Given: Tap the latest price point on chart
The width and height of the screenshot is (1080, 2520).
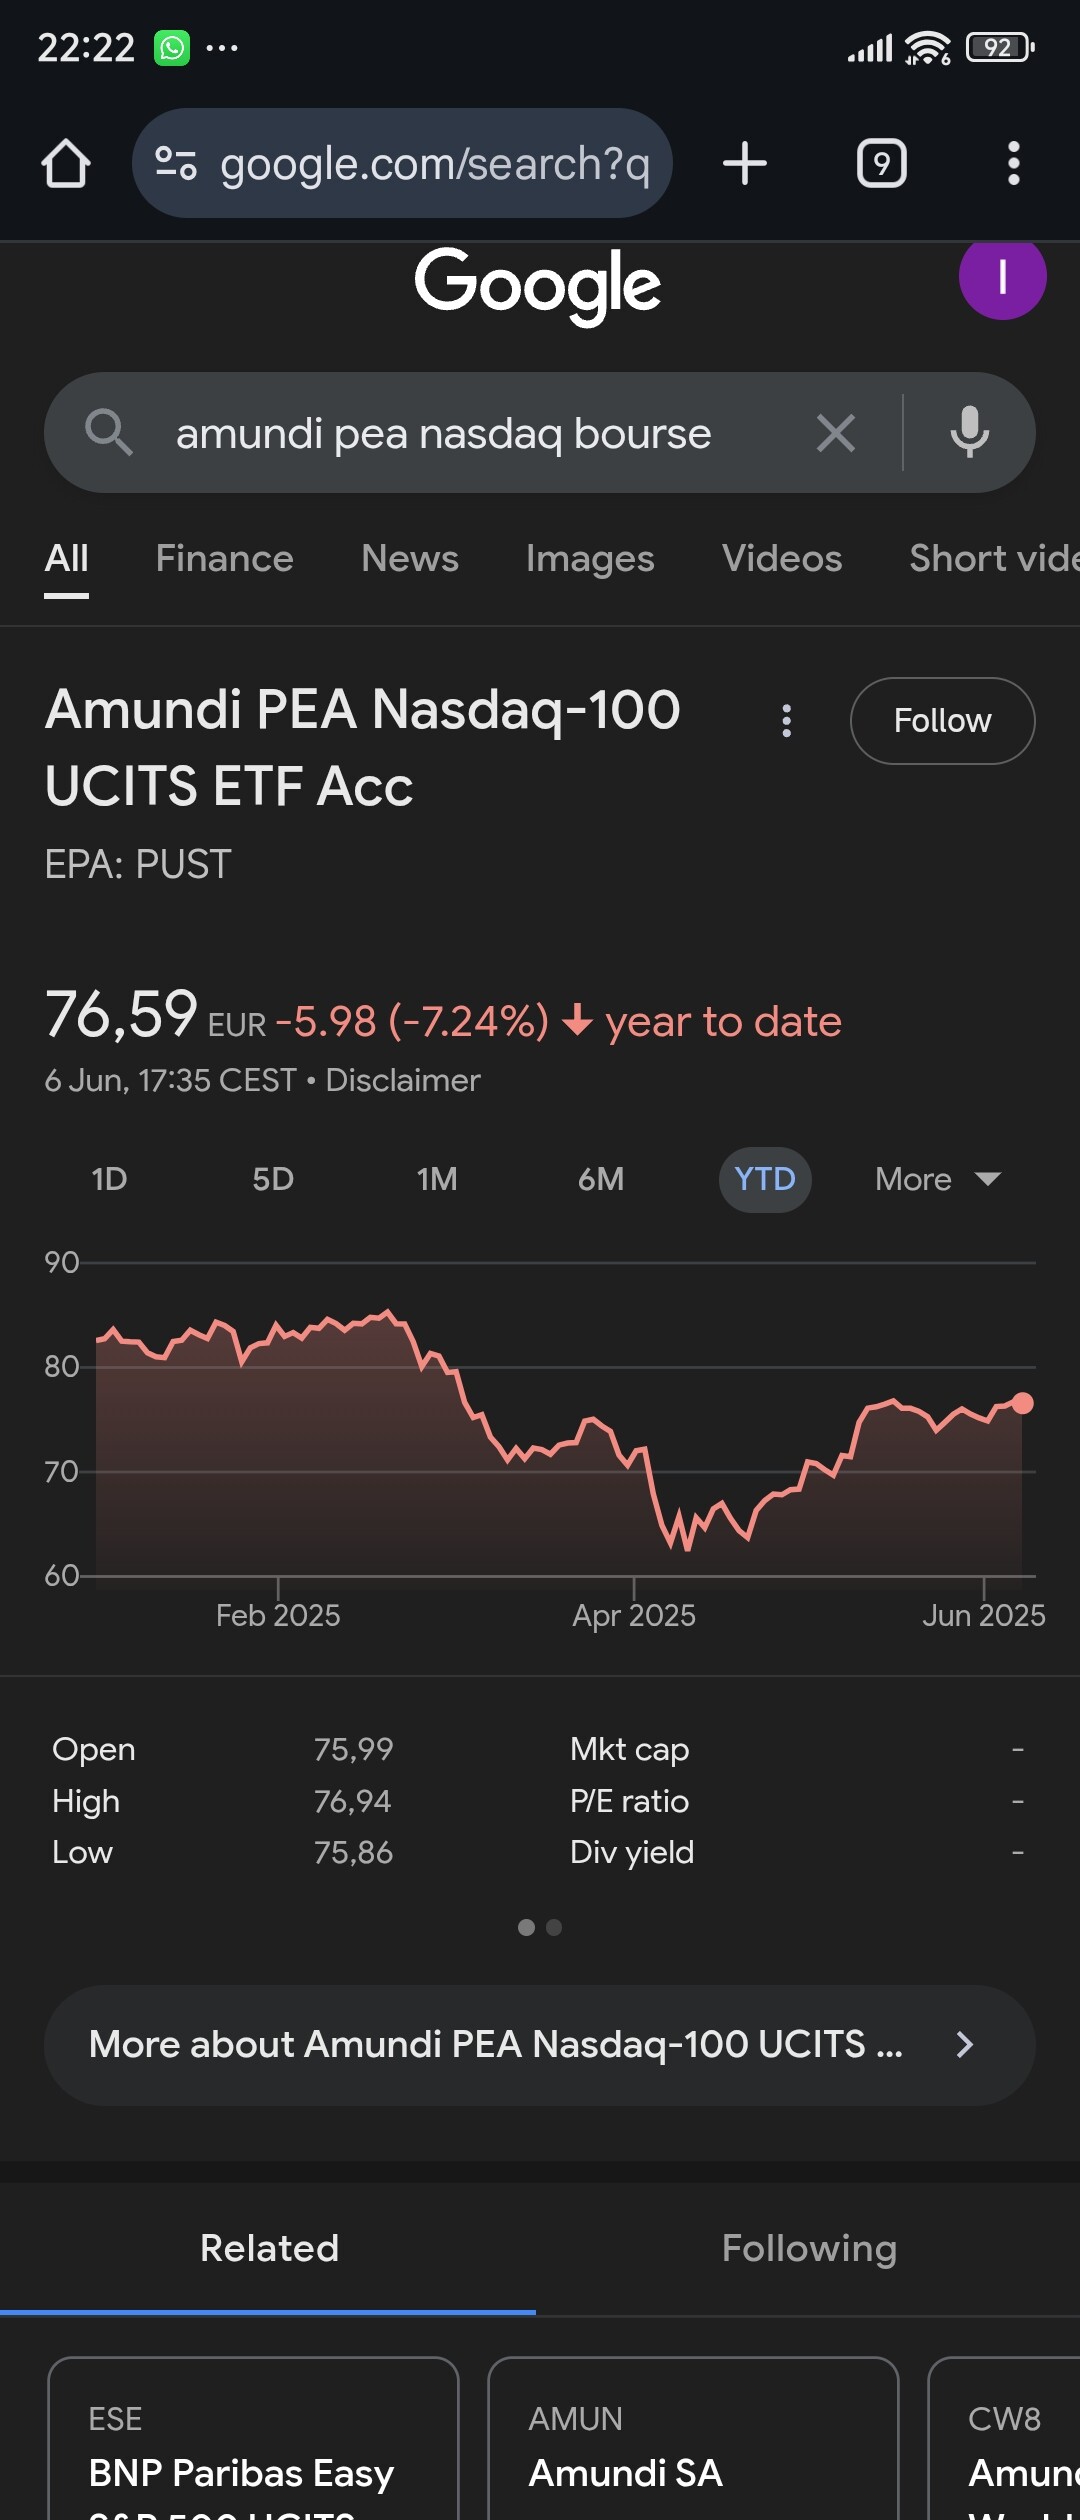Looking at the screenshot, I should [x=1022, y=1403].
